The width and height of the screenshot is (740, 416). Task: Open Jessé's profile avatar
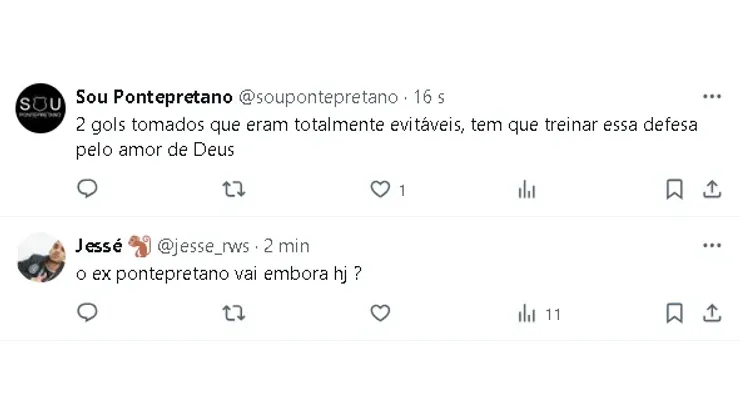pyautogui.click(x=41, y=257)
